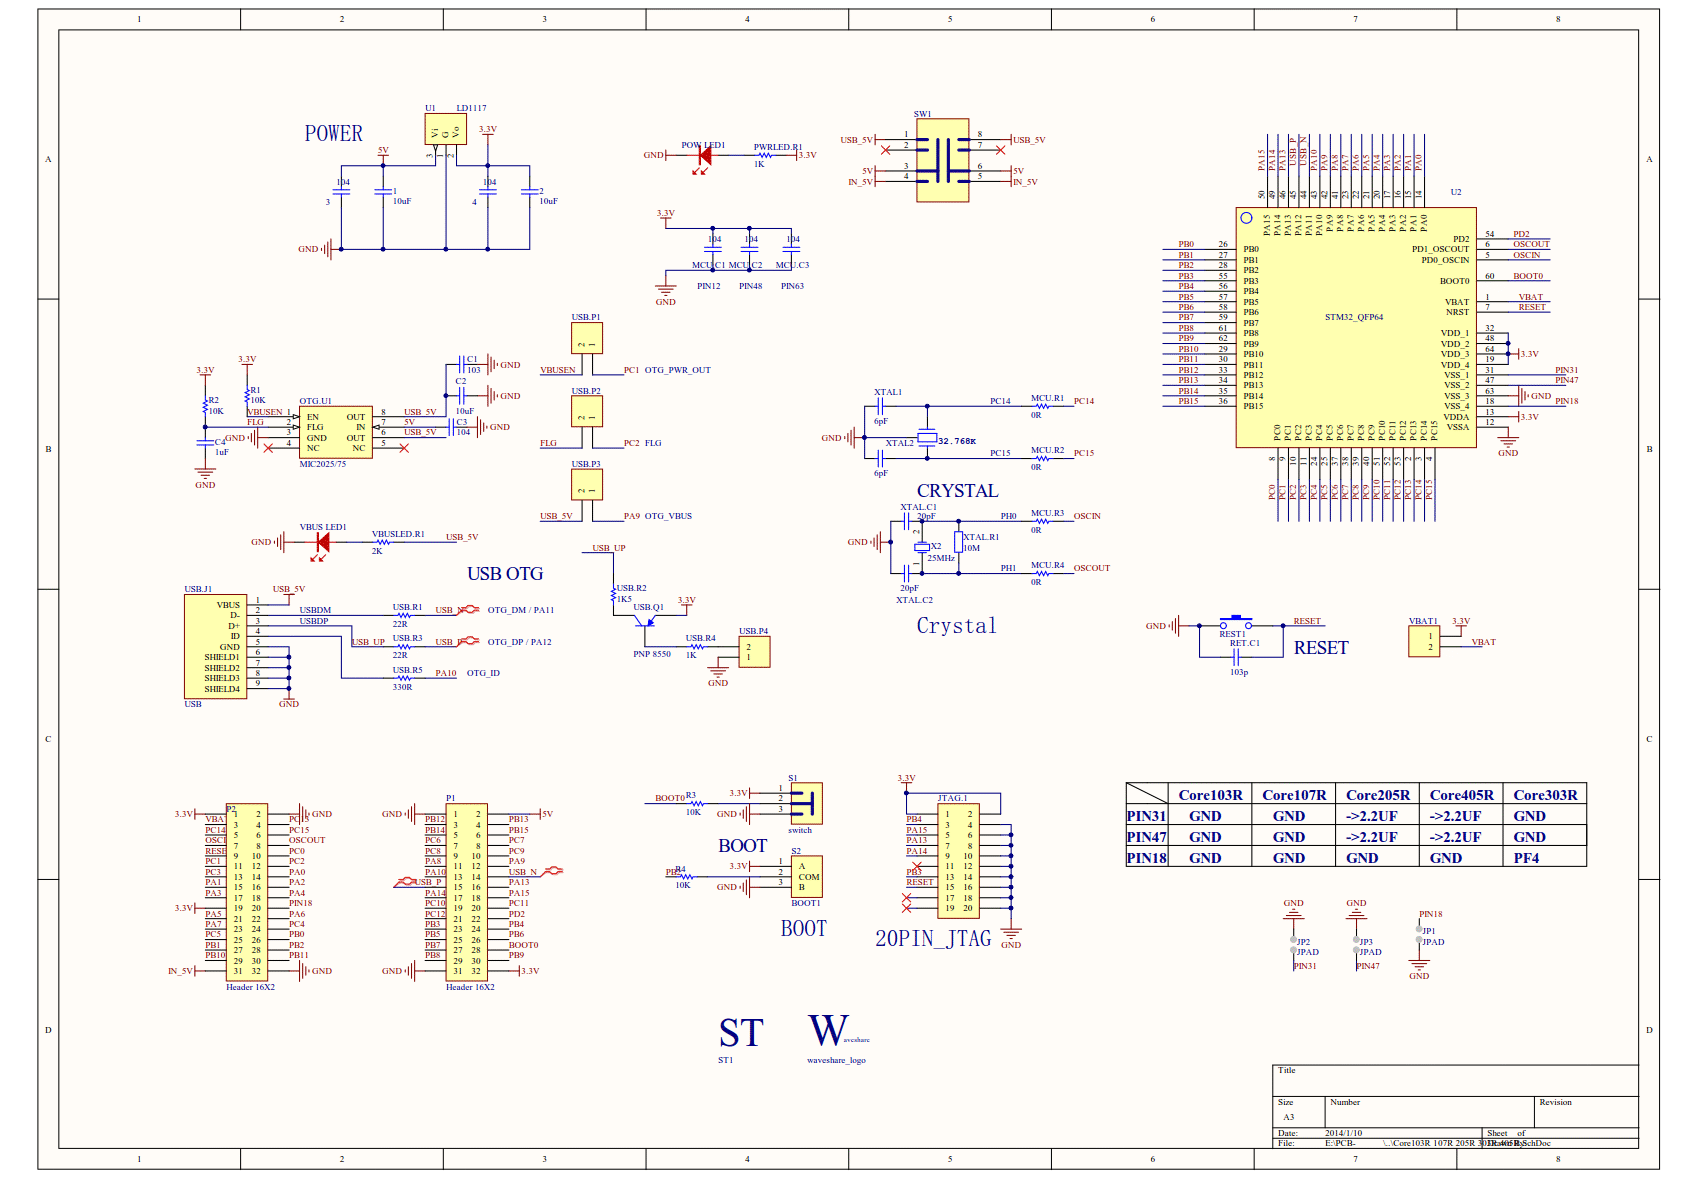The height and width of the screenshot is (1181, 1700).
Task: Select the USB.P1 jumper block
Action: tap(587, 338)
